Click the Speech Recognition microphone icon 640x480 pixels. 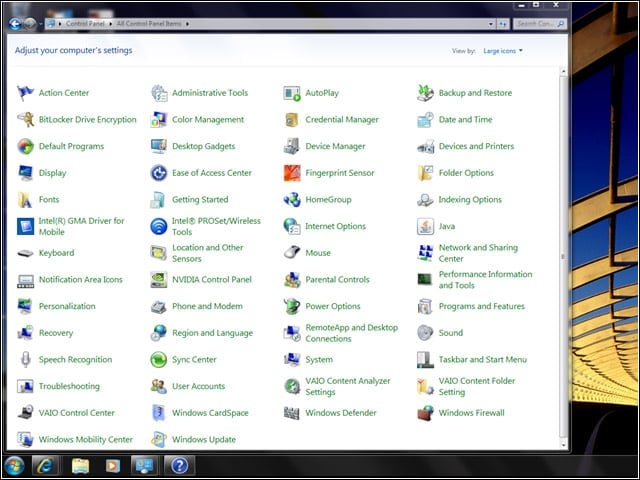(25, 360)
